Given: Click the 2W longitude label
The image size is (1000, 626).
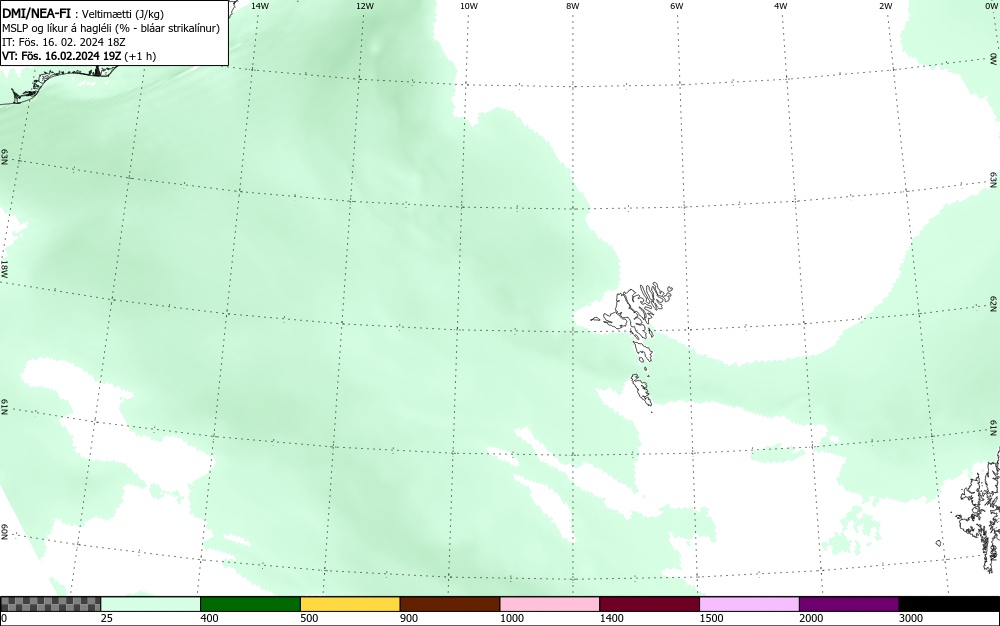Looking at the screenshot, I should coord(885,6).
